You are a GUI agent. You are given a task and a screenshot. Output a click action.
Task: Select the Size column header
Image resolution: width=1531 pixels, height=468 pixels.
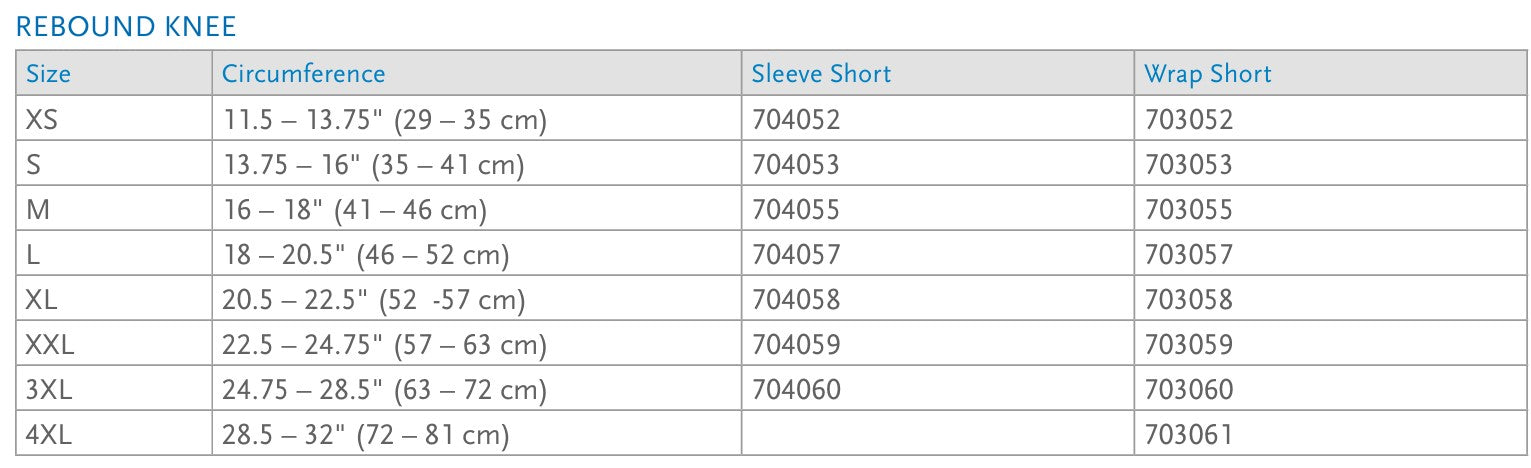tap(49, 74)
